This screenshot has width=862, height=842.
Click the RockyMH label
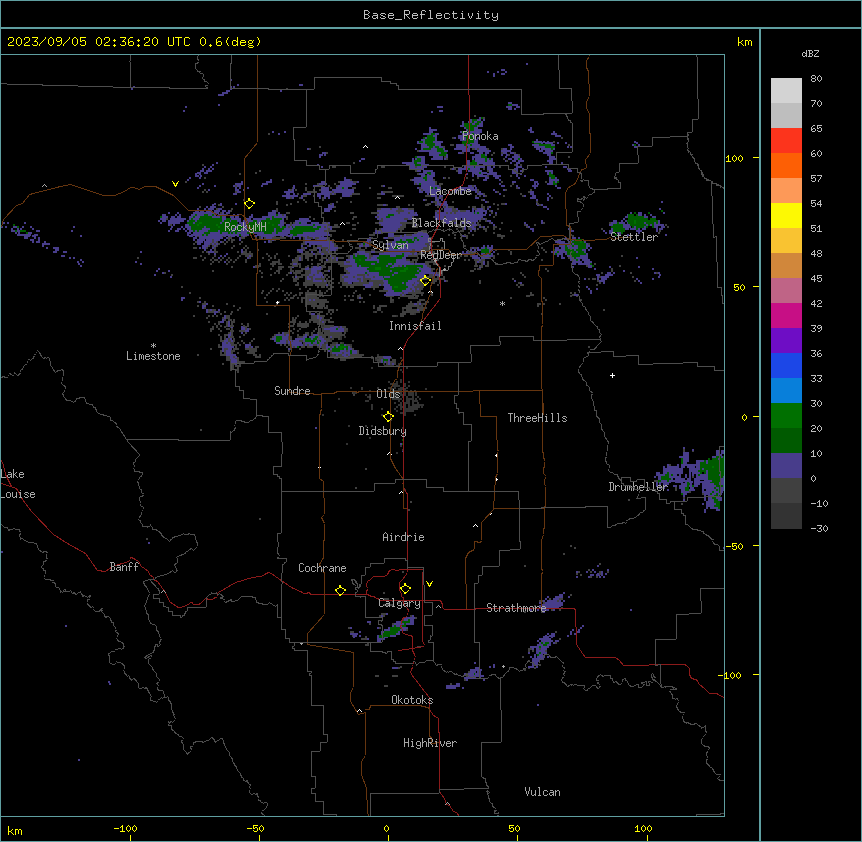[x=245, y=227]
